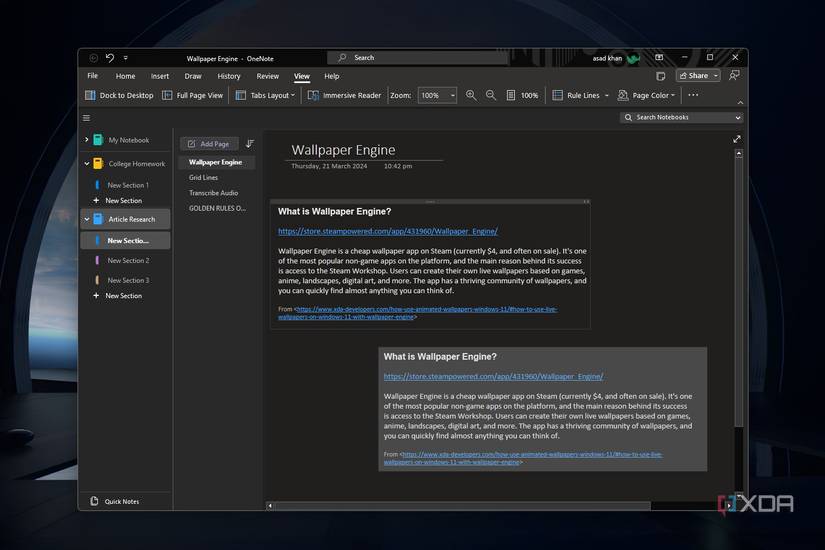
Task: Switch to Full Page View
Action: [x=193, y=95]
